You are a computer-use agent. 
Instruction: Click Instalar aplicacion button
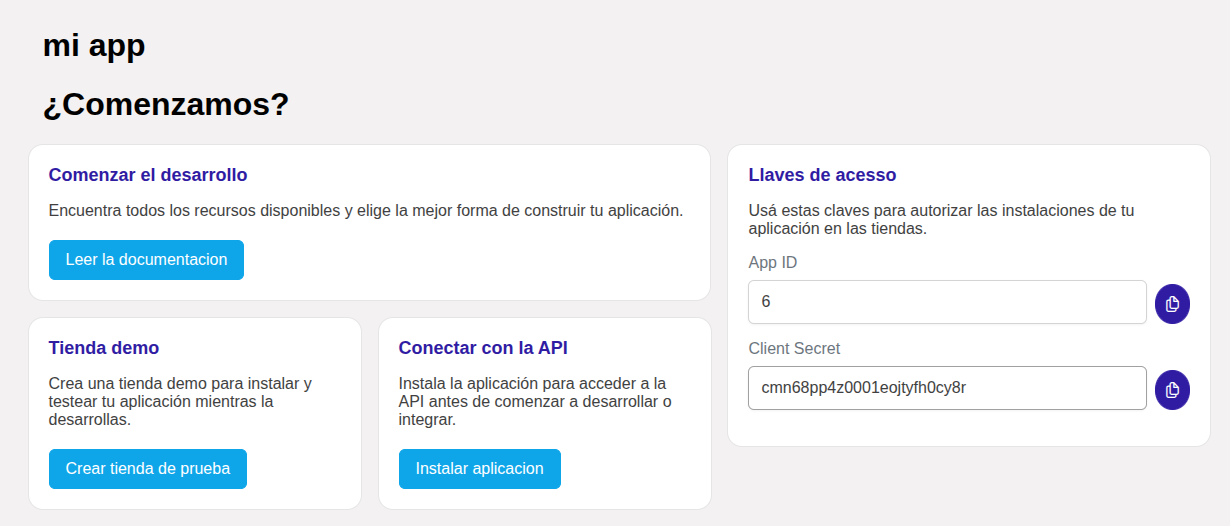tap(480, 469)
